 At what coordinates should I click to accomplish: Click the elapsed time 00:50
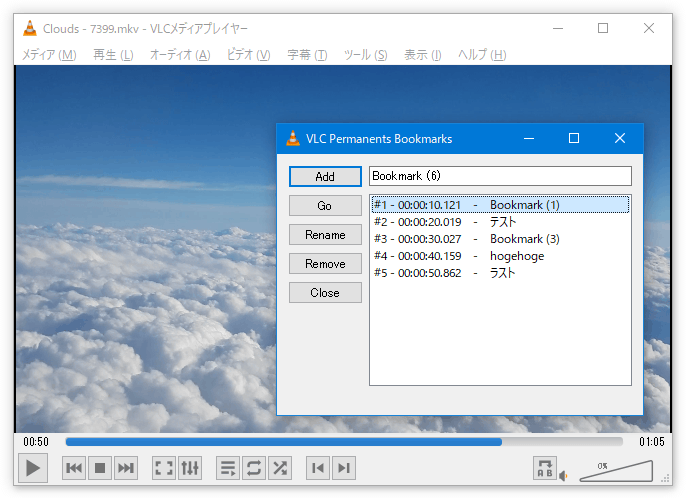(x=36, y=442)
